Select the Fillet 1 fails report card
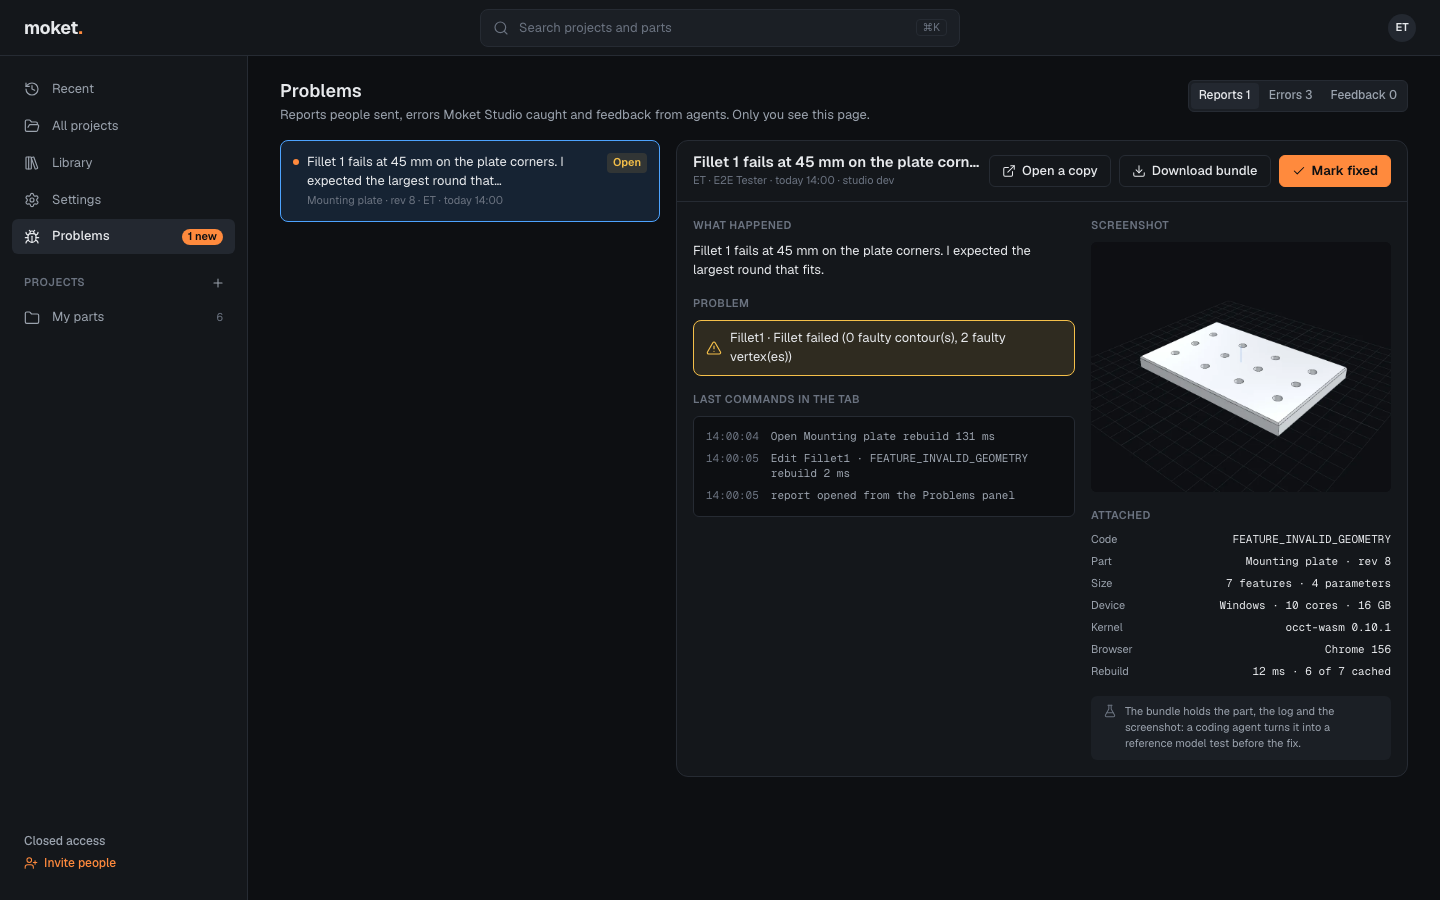The image size is (1440, 900). [470, 181]
